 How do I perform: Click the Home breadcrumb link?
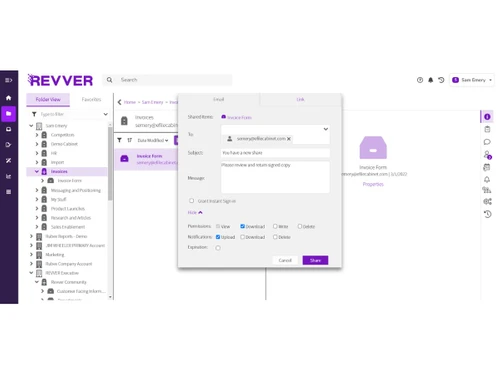click(130, 102)
